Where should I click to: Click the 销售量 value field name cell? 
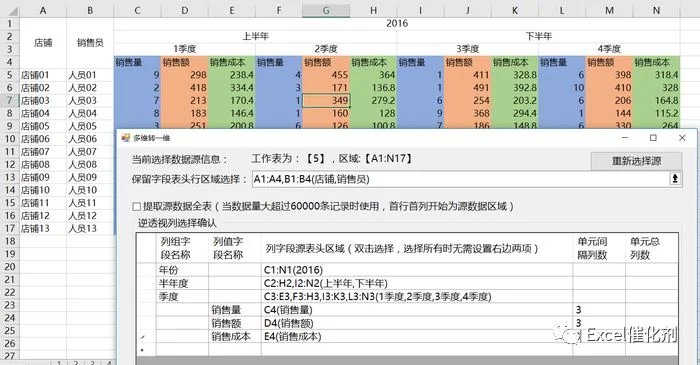click(x=235, y=310)
